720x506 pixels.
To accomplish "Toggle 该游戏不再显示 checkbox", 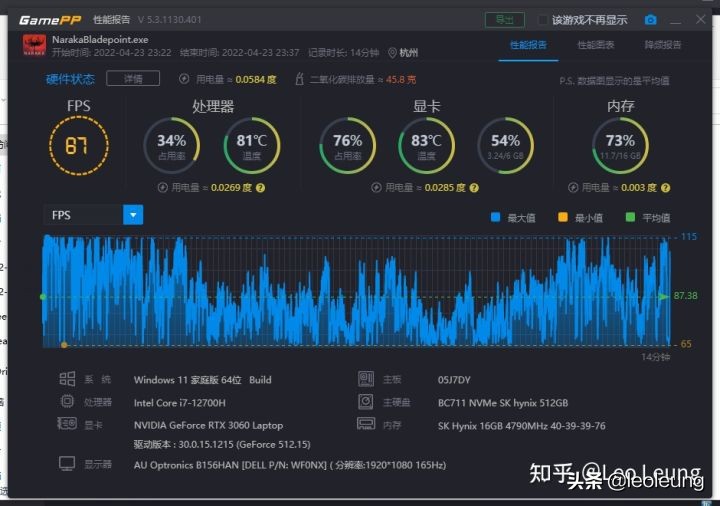I will [x=543, y=20].
